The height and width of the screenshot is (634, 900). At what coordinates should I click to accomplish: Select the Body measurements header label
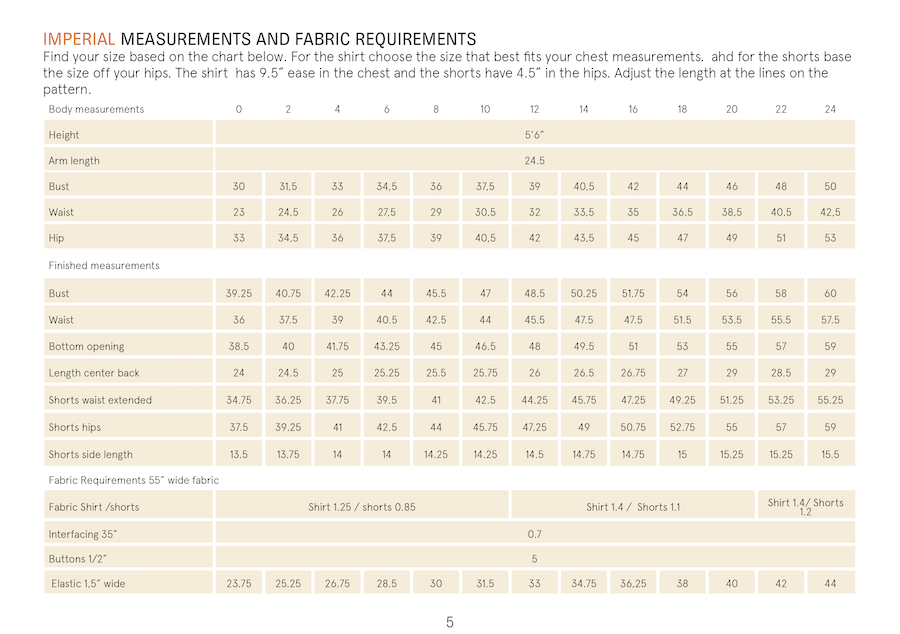(x=96, y=109)
